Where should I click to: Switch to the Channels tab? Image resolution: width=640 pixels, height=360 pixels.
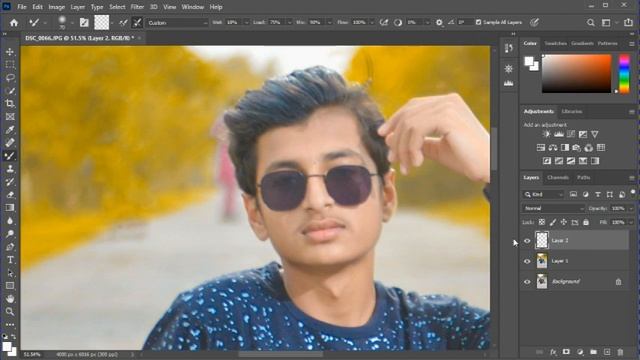click(558, 178)
